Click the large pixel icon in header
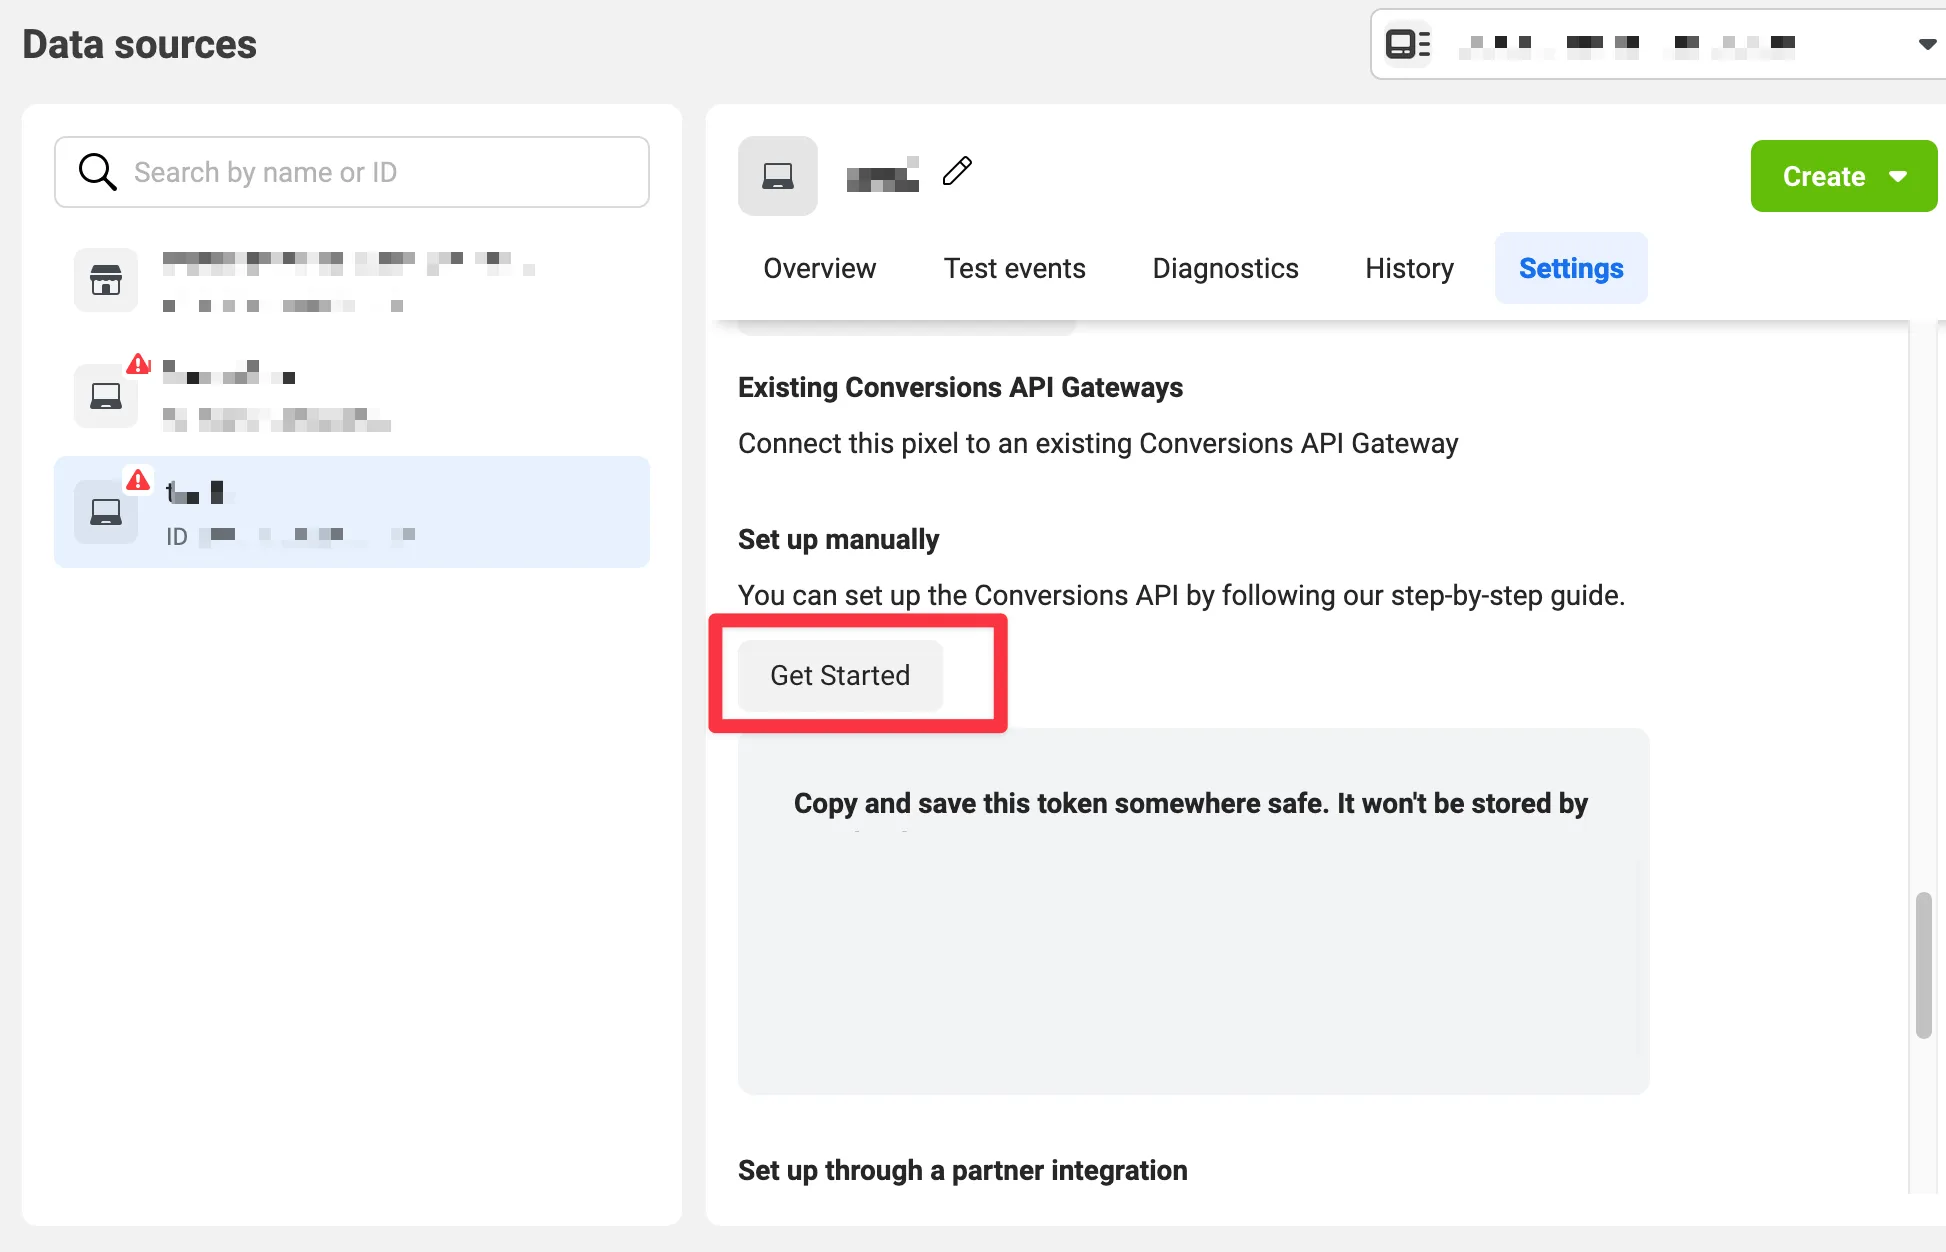Screen dimensions: 1946x1252 point(777,176)
